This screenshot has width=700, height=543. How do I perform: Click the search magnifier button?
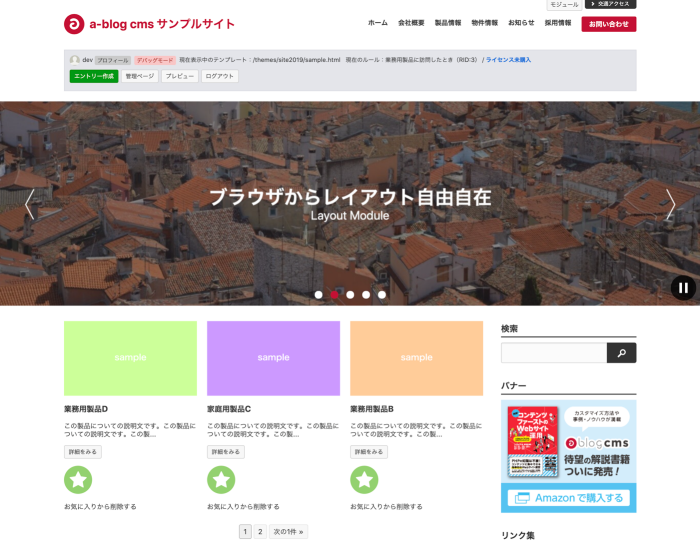pyautogui.click(x=621, y=353)
